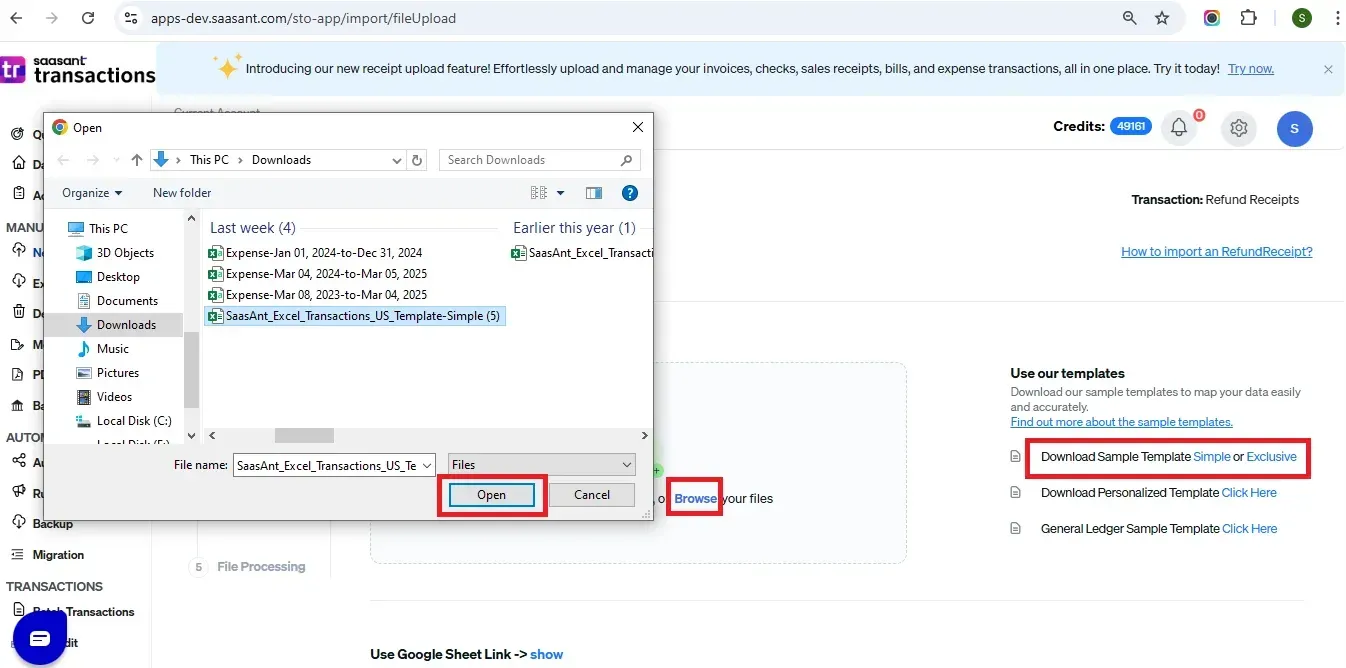Click the Open button in the dialog
The width and height of the screenshot is (1346, 668).
click(x=491, y=495)
